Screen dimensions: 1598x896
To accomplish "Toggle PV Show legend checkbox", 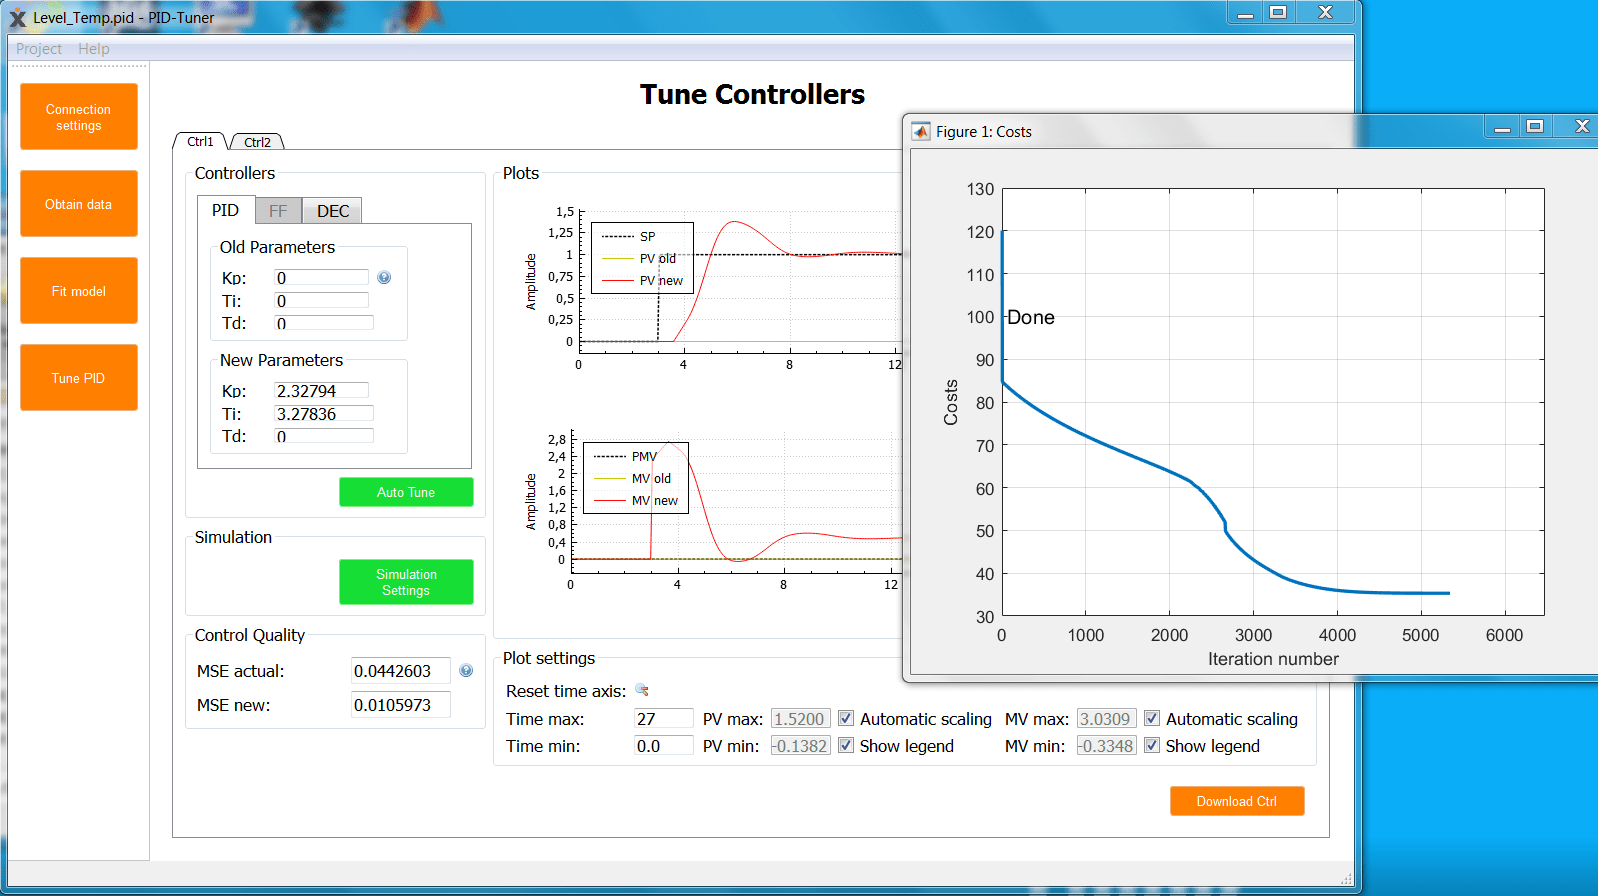I will 846,745.
